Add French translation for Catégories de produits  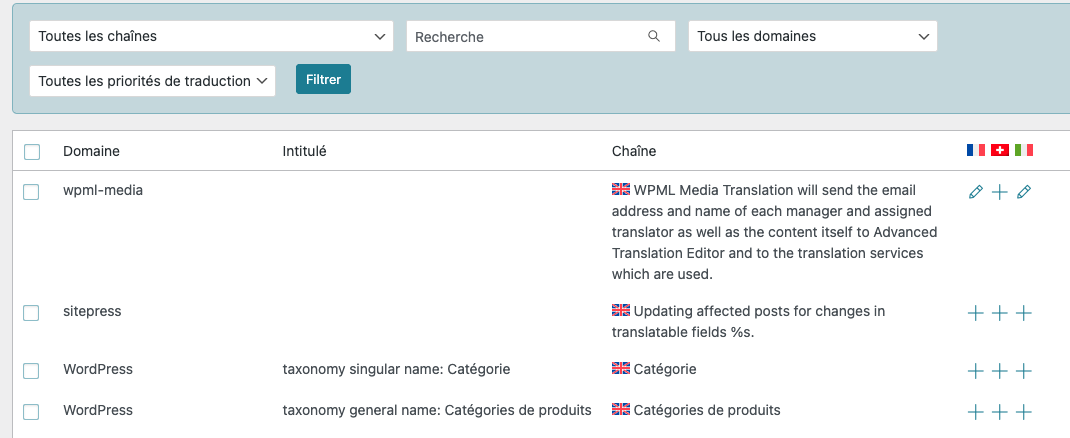(976, 412)
